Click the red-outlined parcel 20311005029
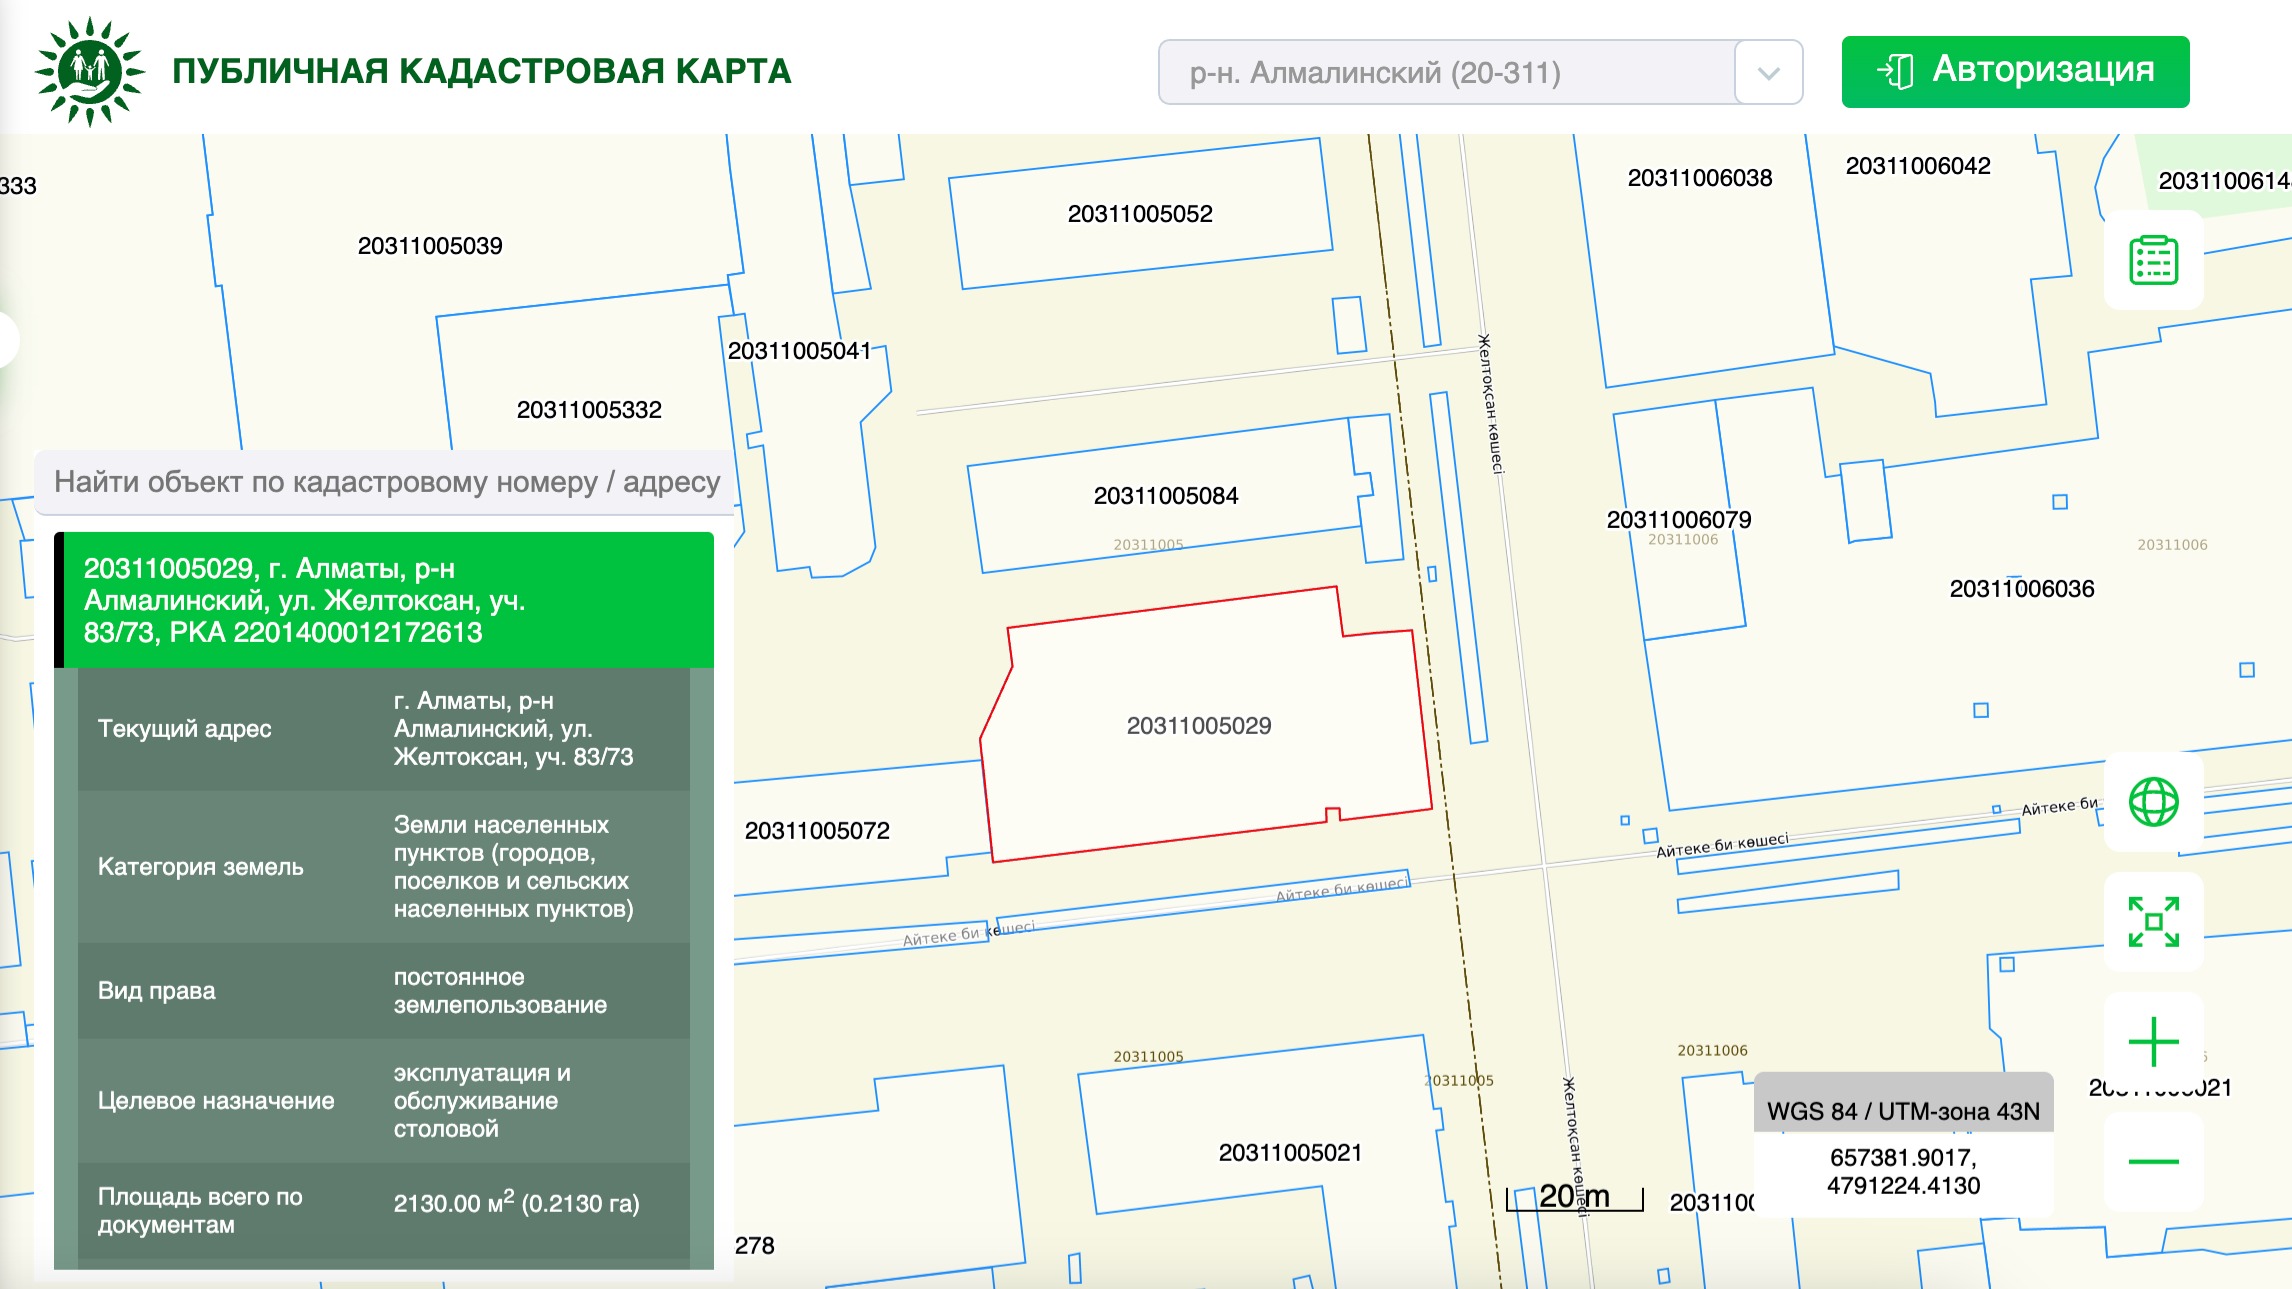 tap(1198, 726)
